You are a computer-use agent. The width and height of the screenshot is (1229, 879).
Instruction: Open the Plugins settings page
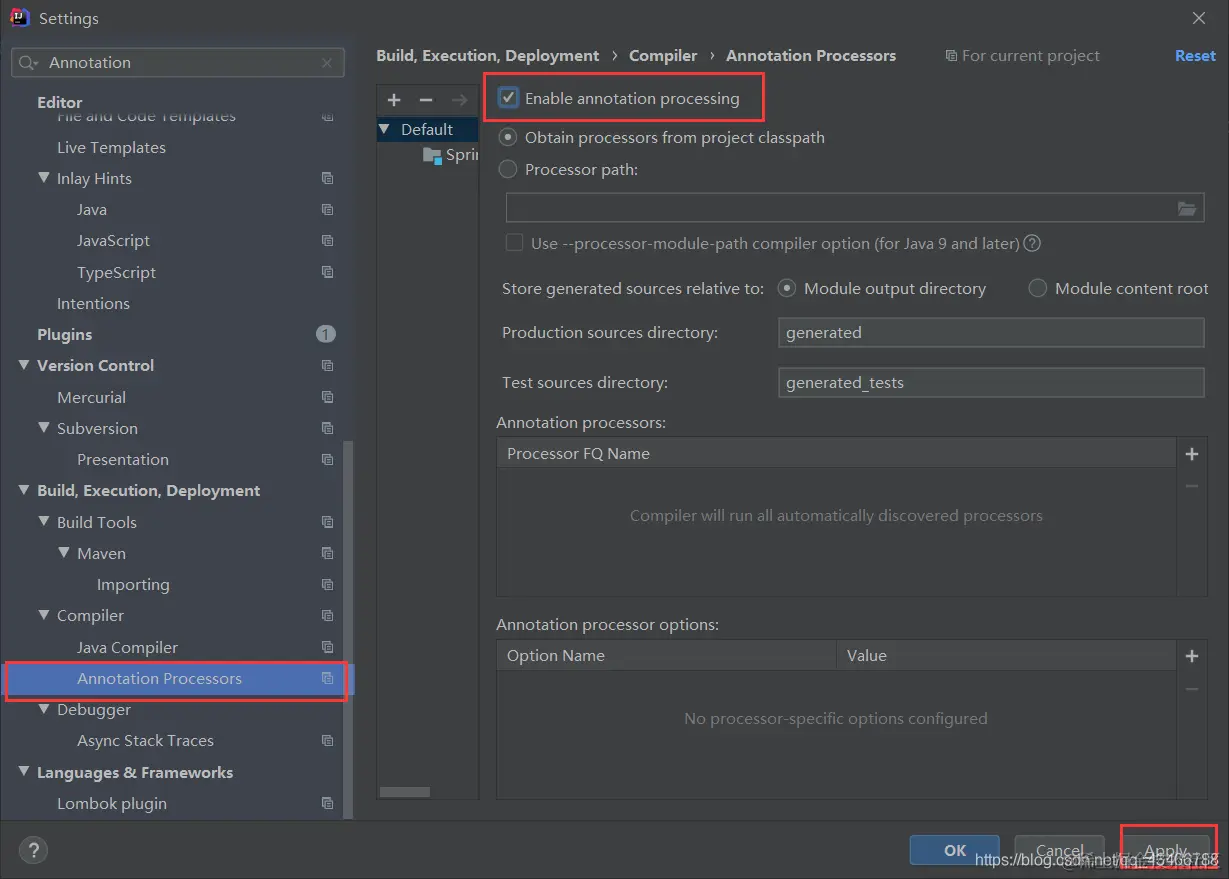(x=64, y=334)
